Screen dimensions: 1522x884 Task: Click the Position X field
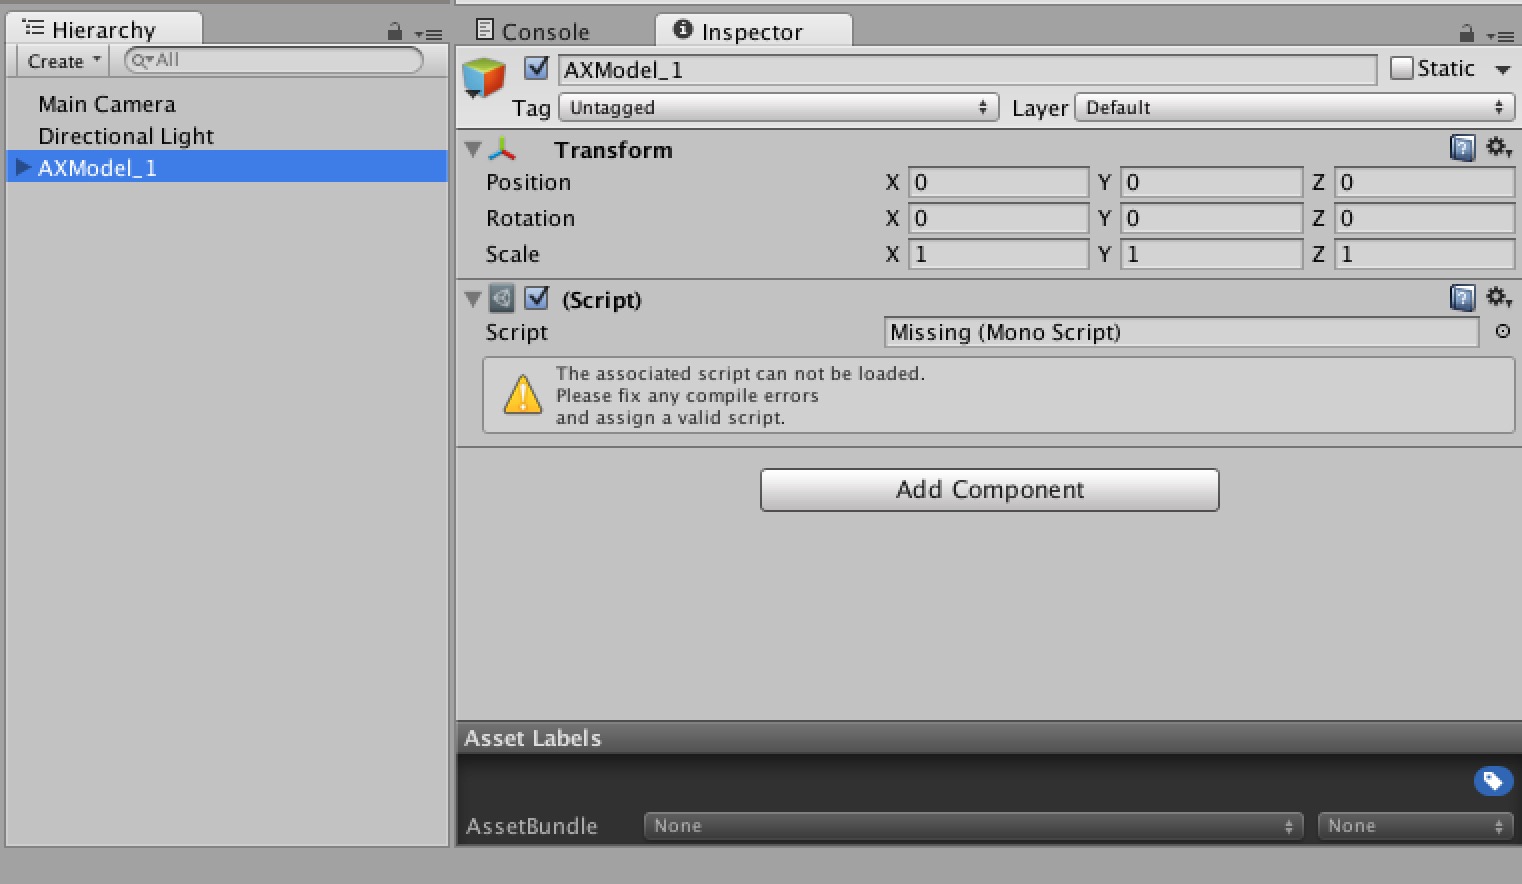tap(998, 182)
